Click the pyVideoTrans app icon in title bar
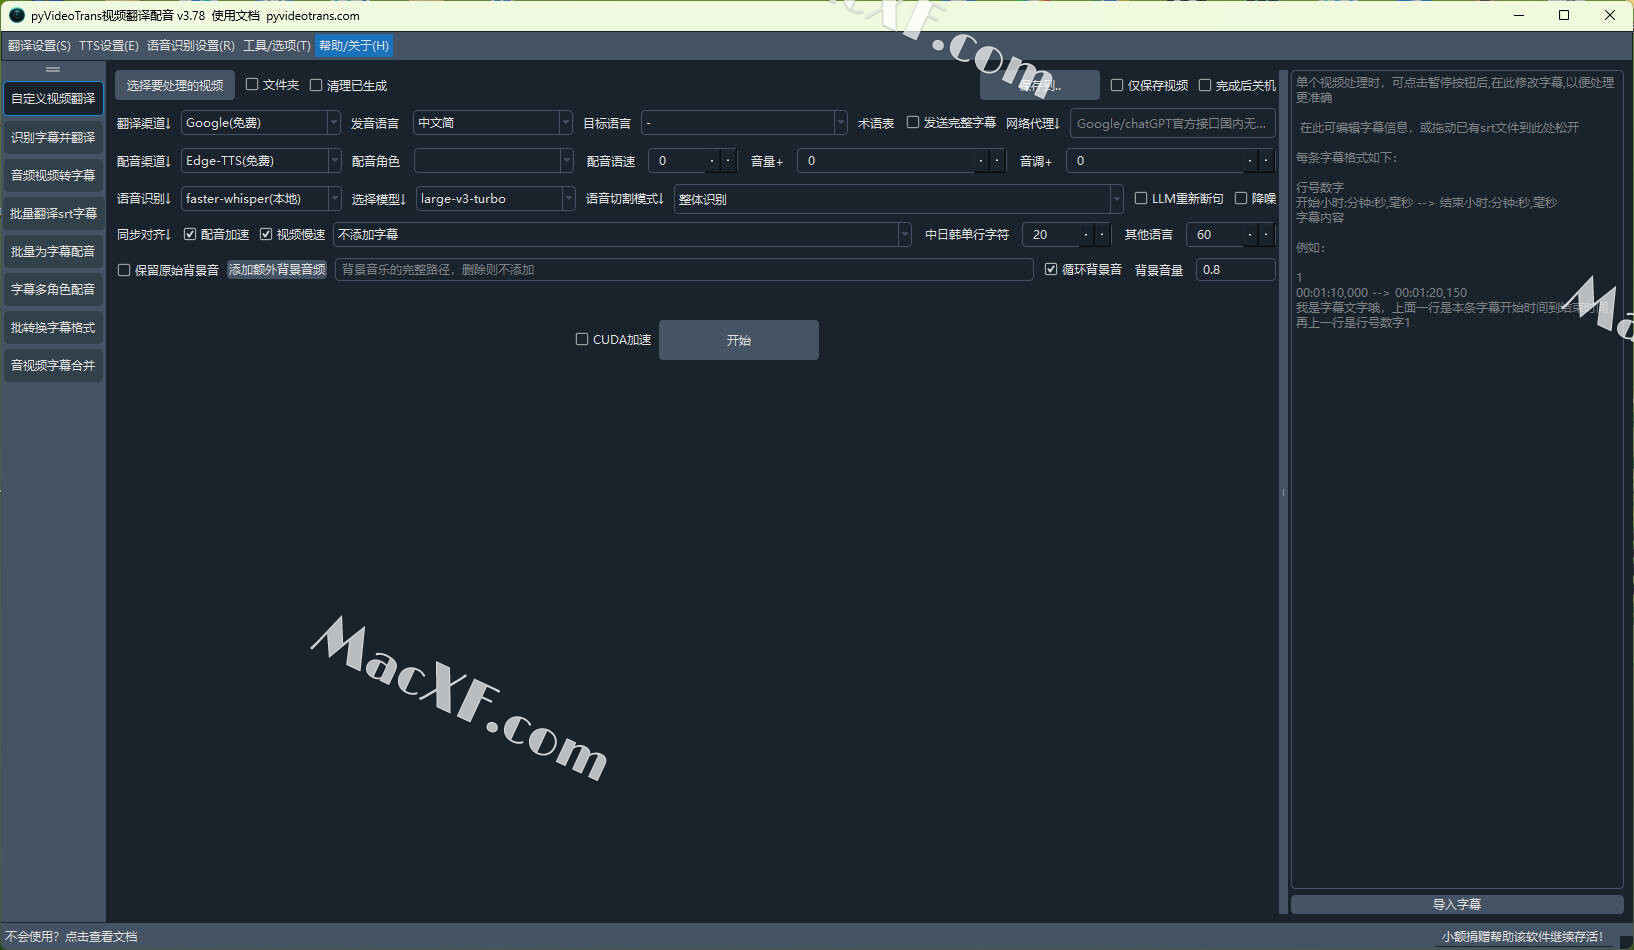The width and height of the screenshot is (1634, 950). tap(16, 15)
